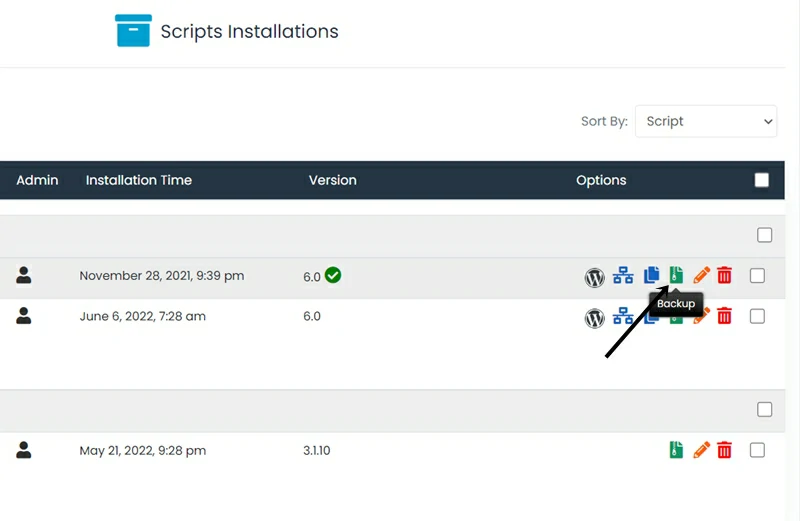Delete the version 3.1.10 installation
The height and width of the screenshot is (521, 800).
click(725, 450)
